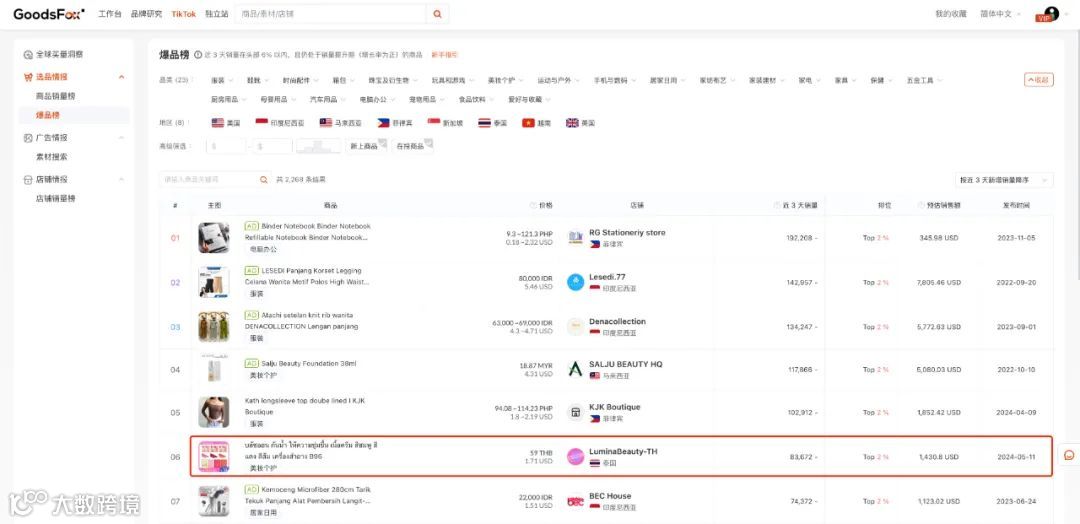Go to 商品销量榜 in sidebar

[x=56, y=96]
